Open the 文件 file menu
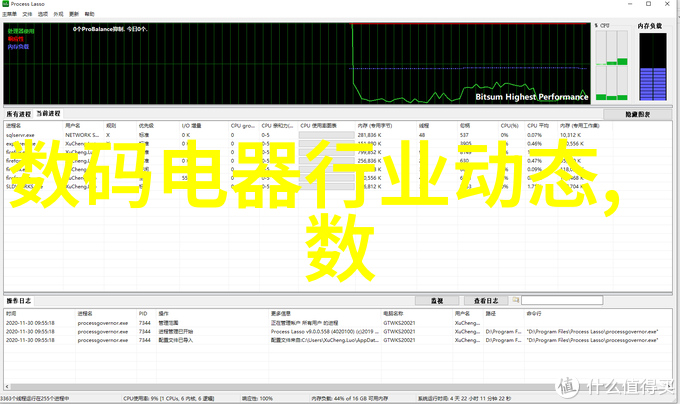 (27, 14)
